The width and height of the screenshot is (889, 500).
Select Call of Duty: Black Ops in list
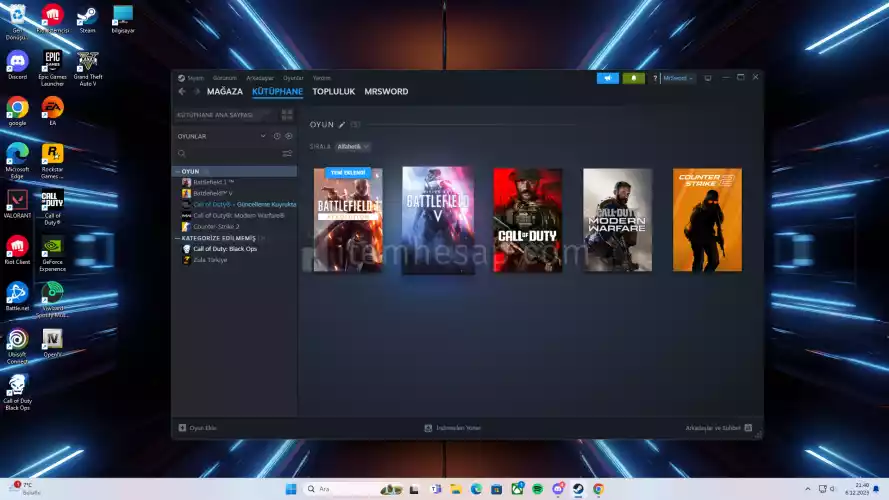[225, 249]
